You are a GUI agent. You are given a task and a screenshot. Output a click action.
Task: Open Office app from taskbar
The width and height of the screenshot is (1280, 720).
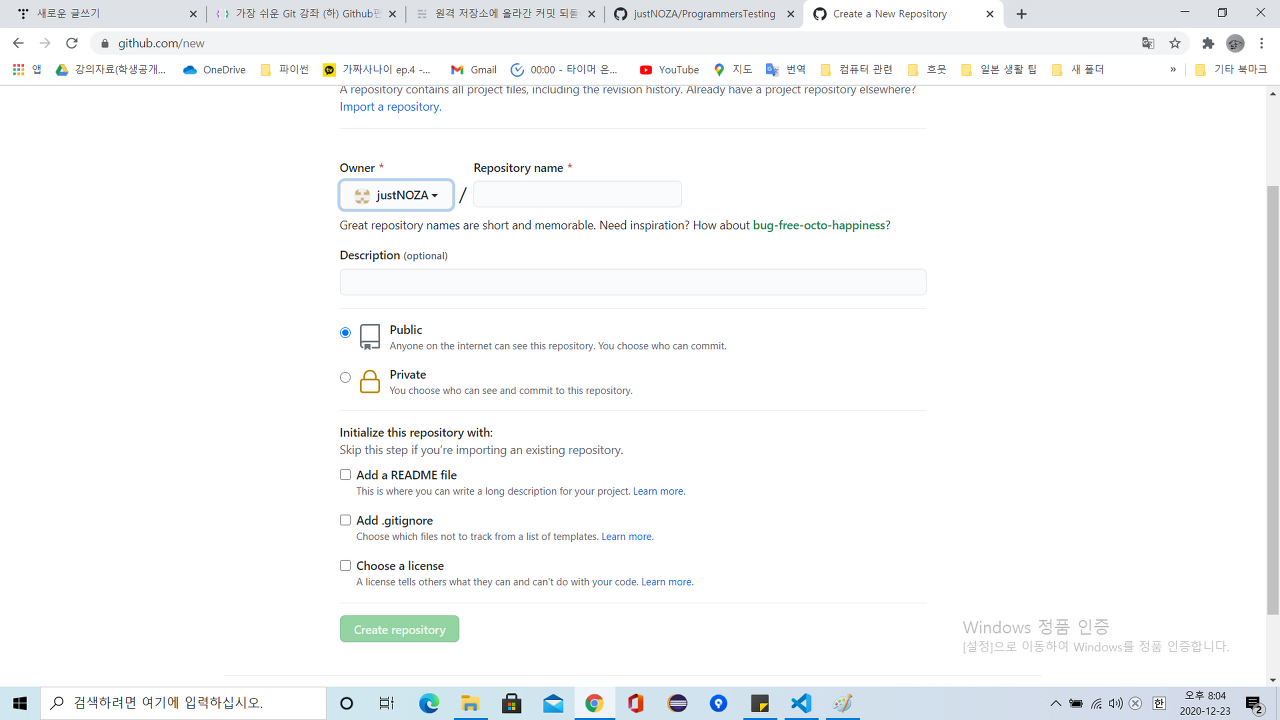(x=635, y=703)
